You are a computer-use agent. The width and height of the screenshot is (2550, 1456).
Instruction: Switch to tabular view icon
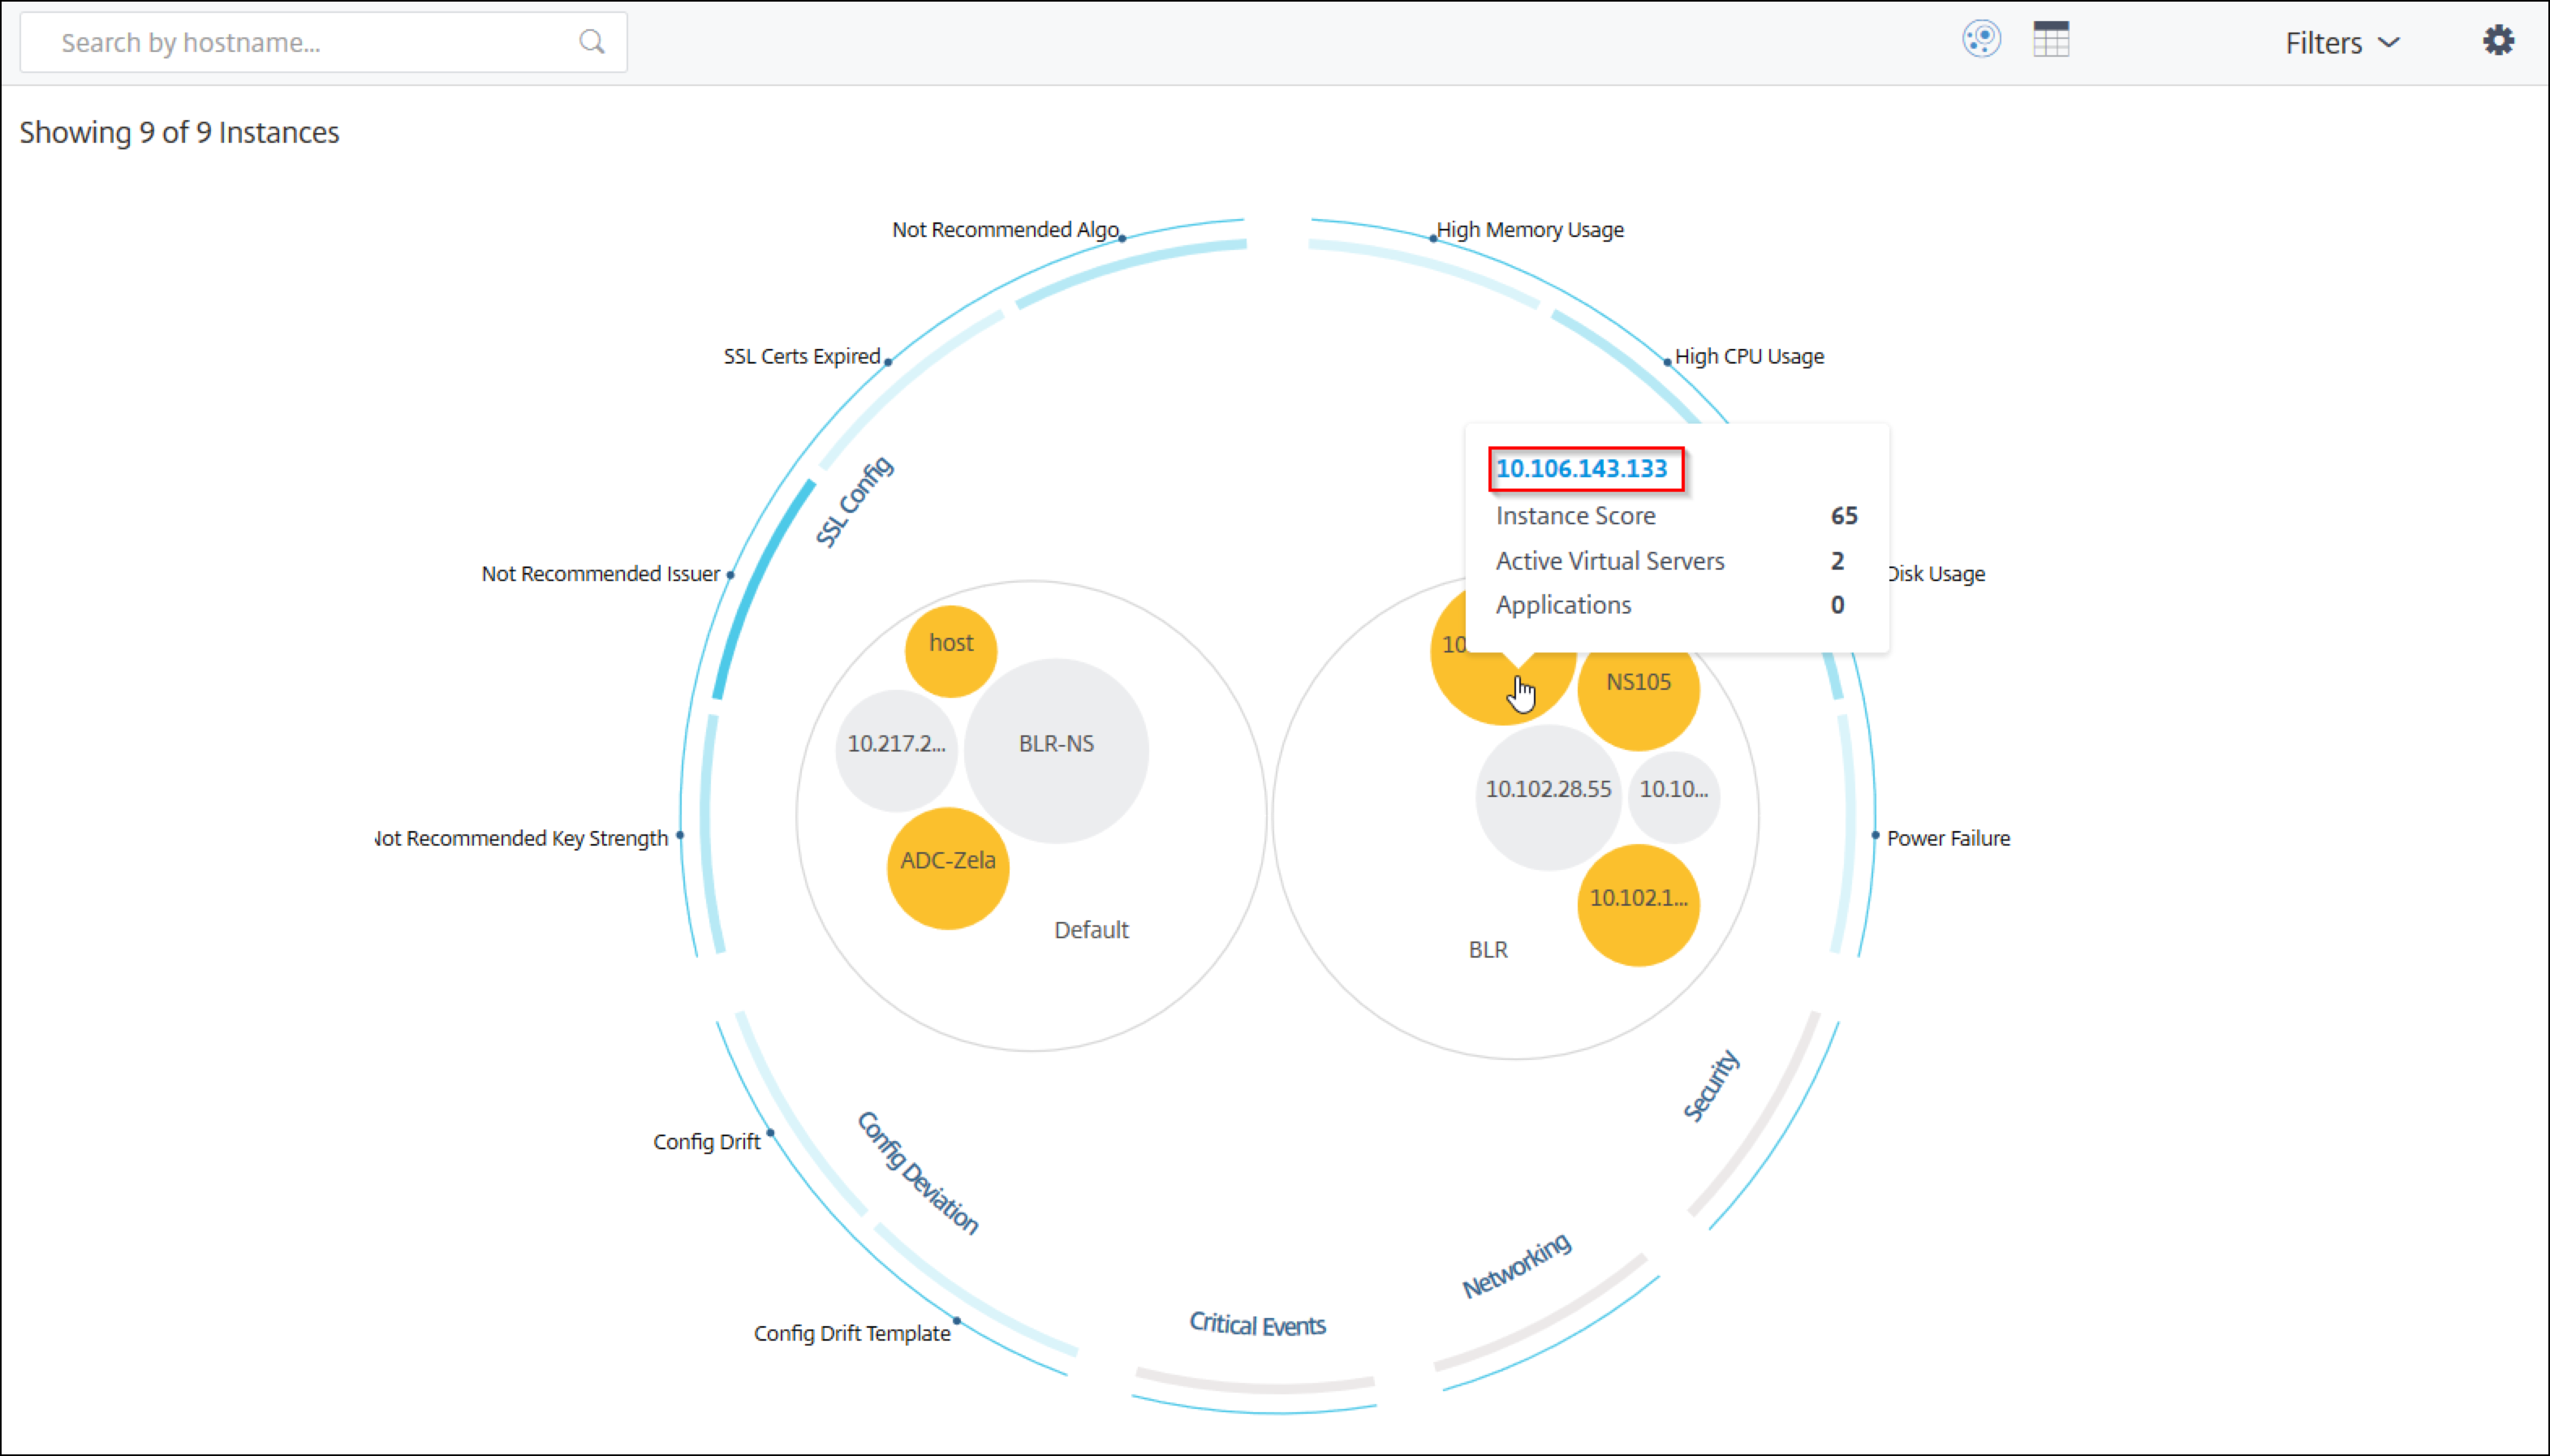(x=2051, y=40)
